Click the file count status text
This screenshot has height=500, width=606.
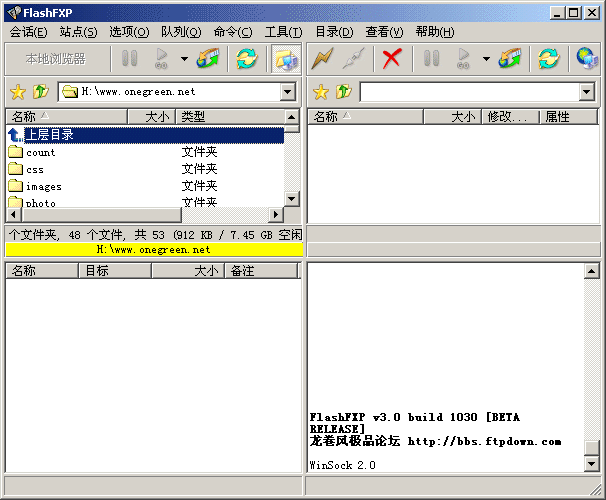[x=155, y=235]
